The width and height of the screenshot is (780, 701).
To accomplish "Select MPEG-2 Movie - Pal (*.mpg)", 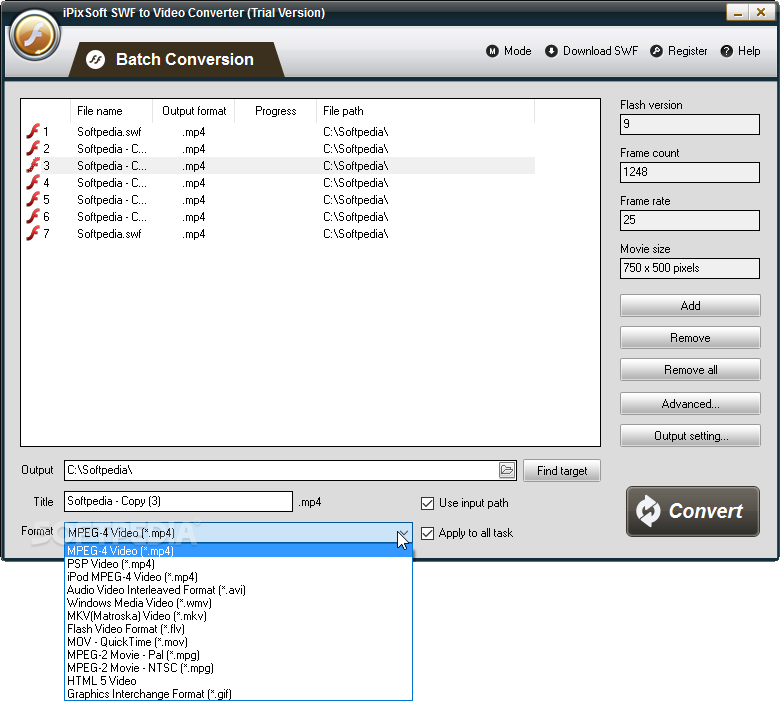I will click(x=238, y=655).
